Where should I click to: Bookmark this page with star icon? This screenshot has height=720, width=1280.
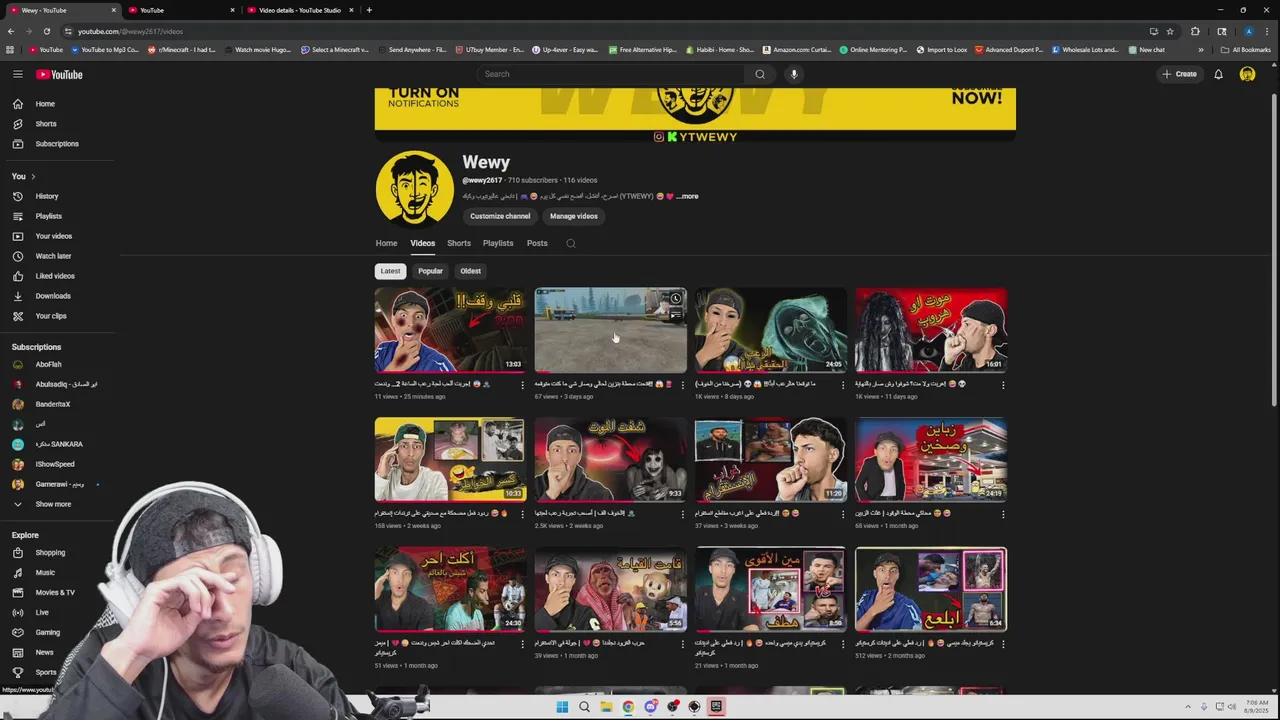point(1170,31)
